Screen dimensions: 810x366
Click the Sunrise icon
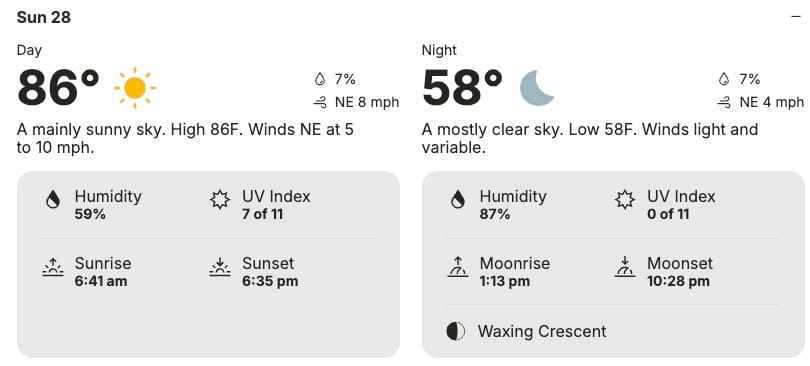pos(53,267)
